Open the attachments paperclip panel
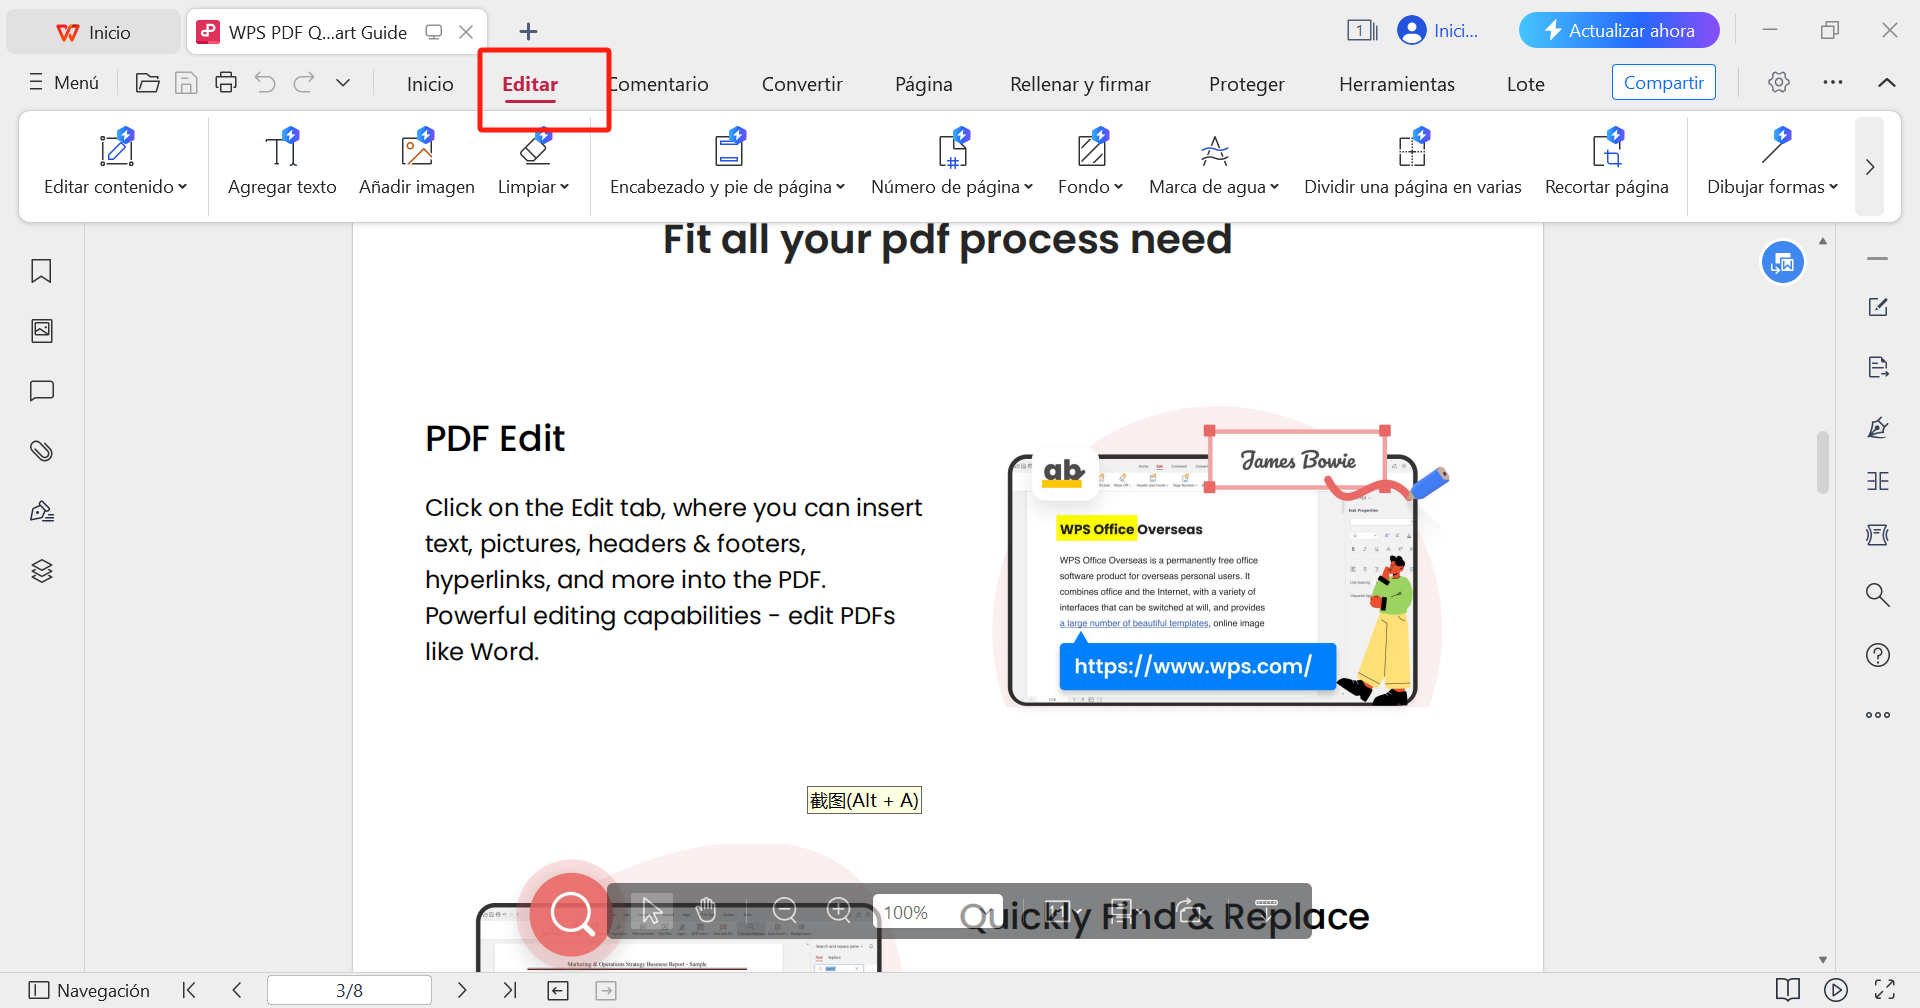 point(41,451)
